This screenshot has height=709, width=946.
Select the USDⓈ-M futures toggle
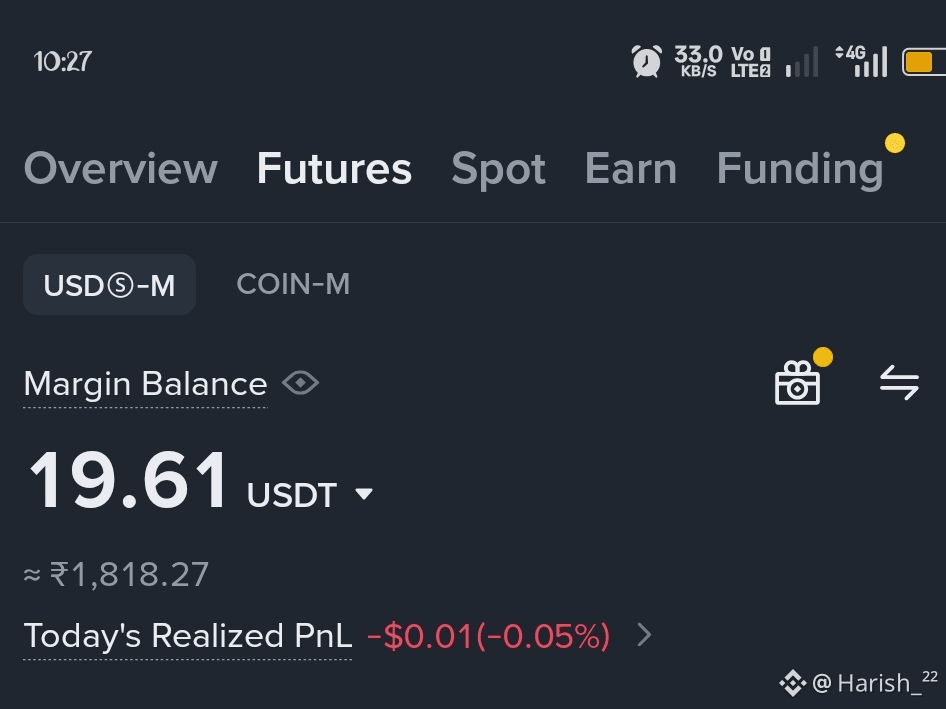point(109,285)
